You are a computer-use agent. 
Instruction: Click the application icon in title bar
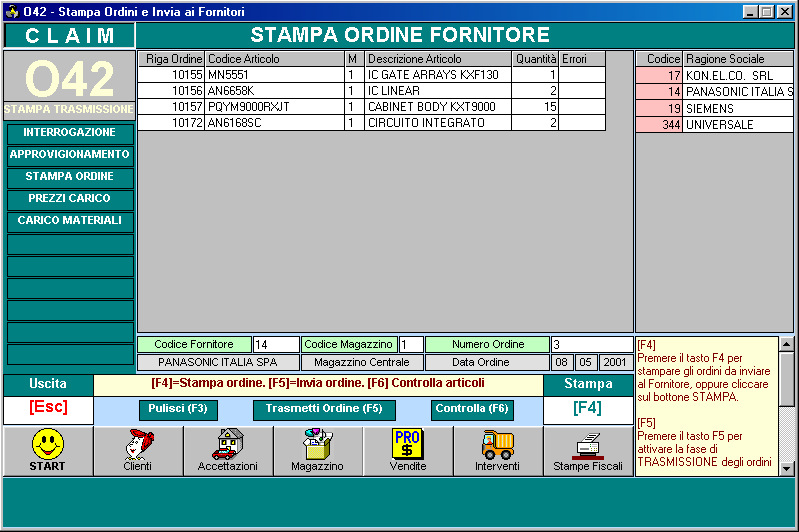(12, 11)
